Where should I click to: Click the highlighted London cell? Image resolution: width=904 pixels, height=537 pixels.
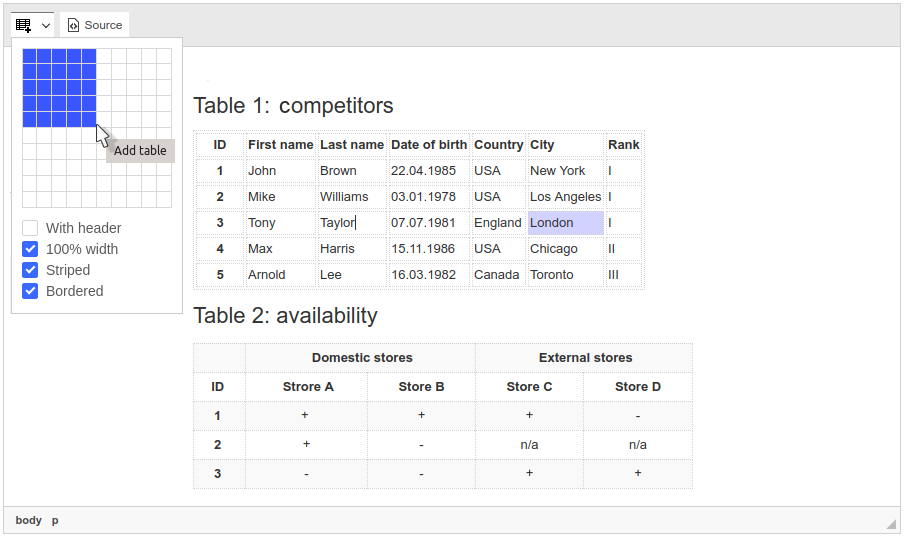565,223
